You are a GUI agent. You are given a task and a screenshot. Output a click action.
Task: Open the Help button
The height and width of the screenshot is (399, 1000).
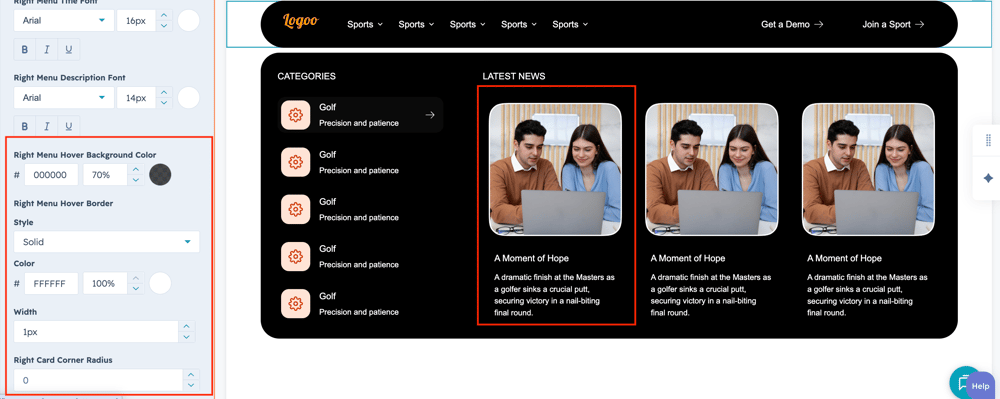(x=981, y=386)
